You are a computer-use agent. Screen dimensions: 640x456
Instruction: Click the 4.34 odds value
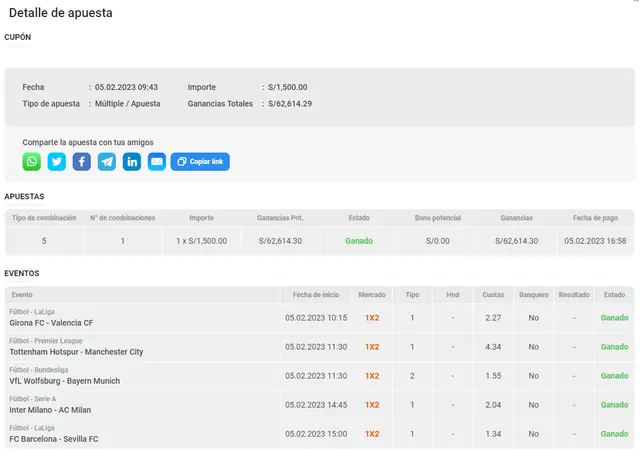pyautogui.click(x=493, y=347)
